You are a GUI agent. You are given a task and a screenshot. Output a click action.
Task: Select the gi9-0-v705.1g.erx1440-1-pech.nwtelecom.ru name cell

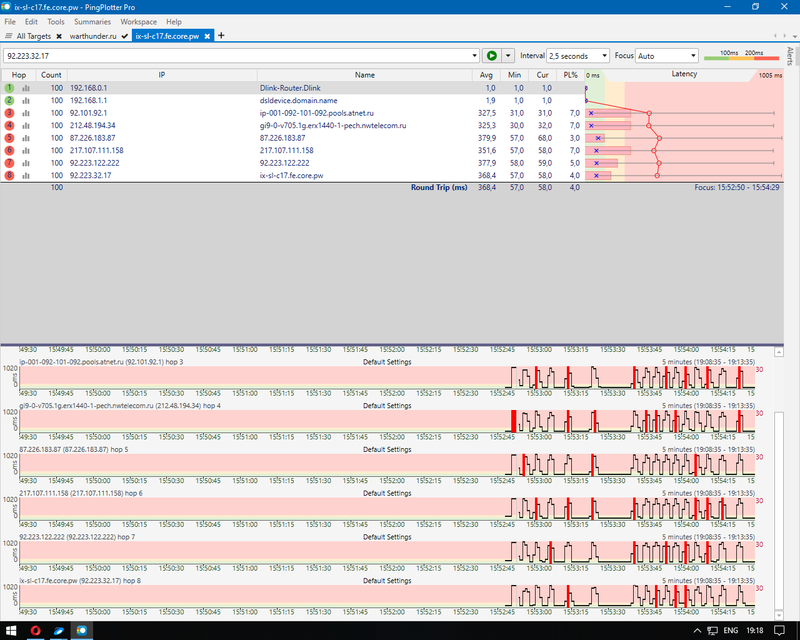[x=365, y=126]
